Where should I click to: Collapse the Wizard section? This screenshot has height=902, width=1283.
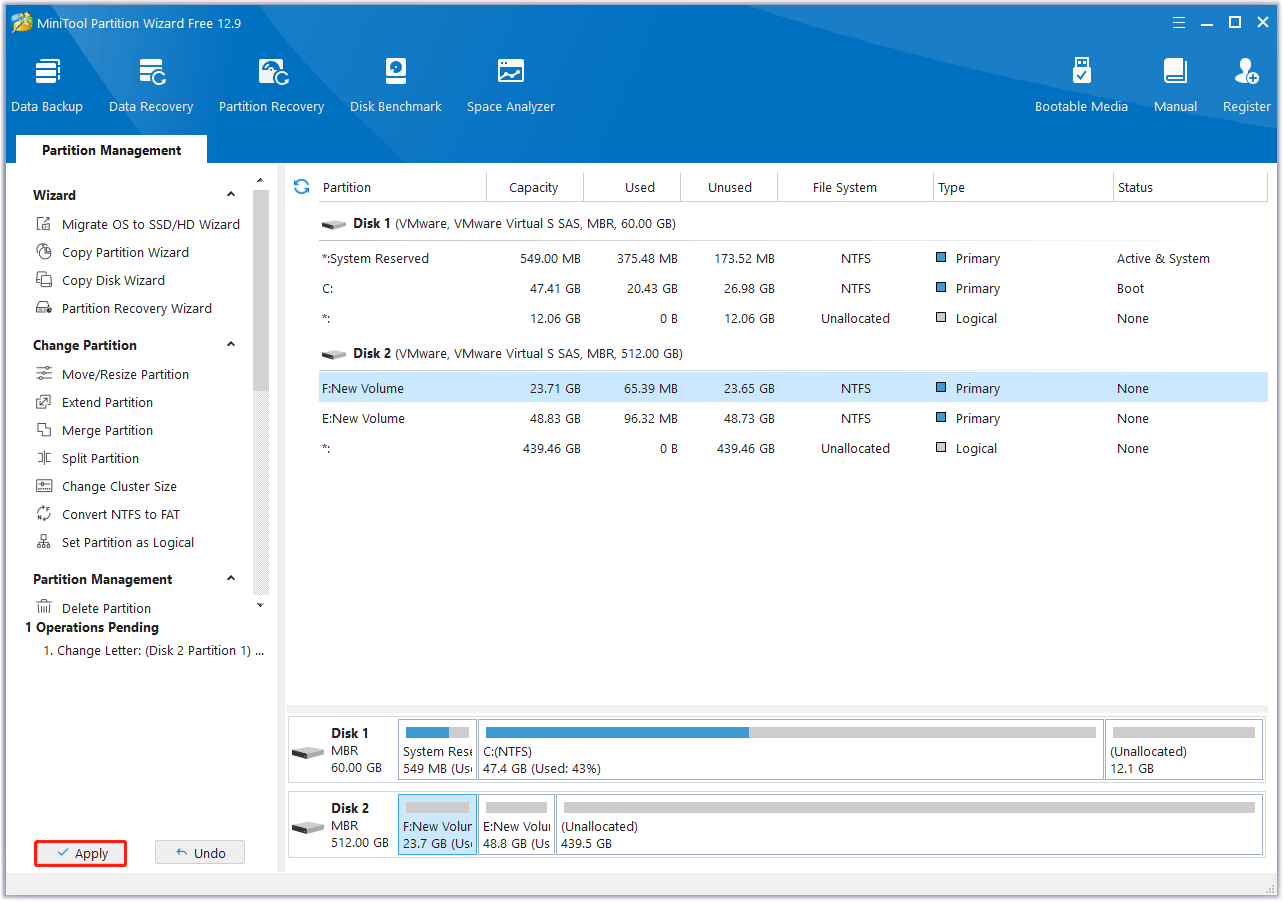(x=231, y=195)
